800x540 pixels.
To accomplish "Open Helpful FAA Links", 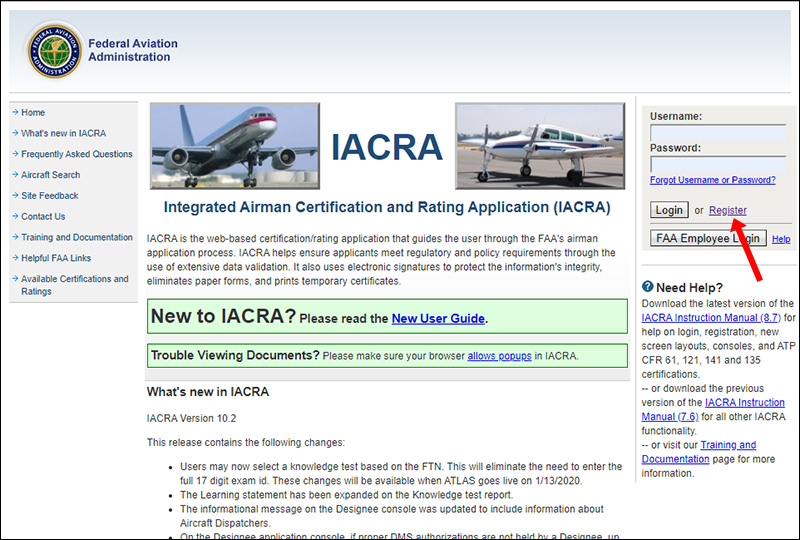I will tap(56, 258).
